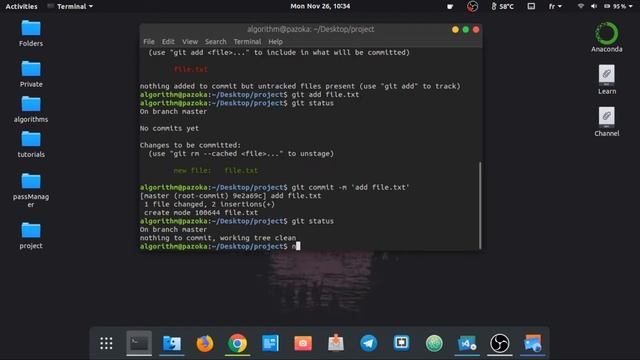Open the Terminal app menu in the top bar
The image size is (640, 360).
point(70,6)
